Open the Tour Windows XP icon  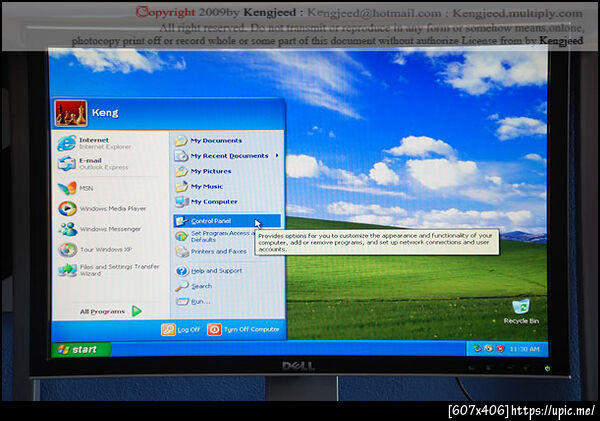(68, 250)
